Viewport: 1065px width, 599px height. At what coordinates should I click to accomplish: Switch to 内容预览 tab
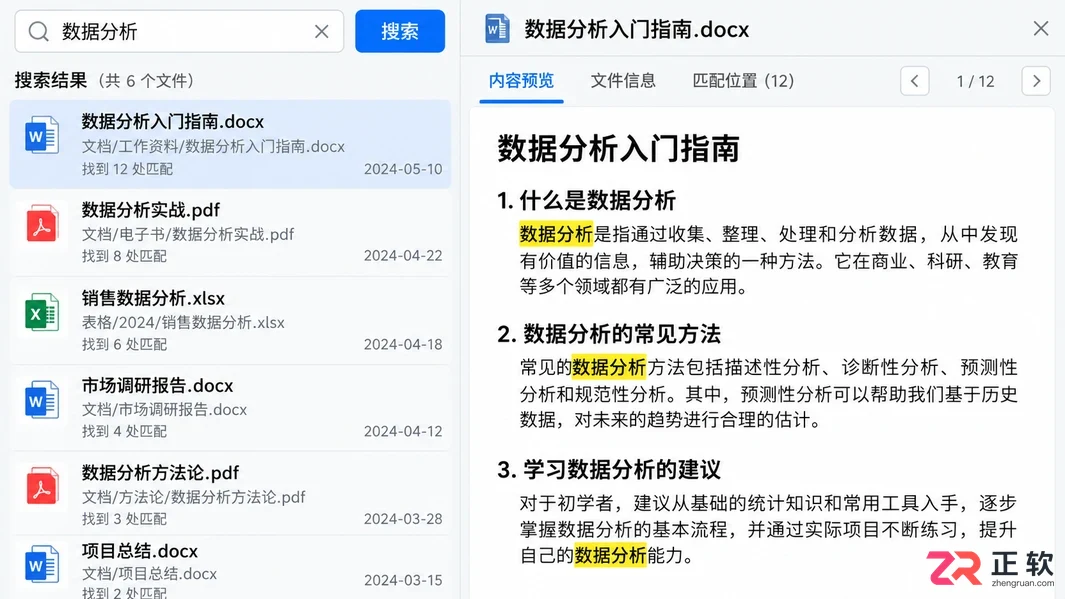[521, 81]
